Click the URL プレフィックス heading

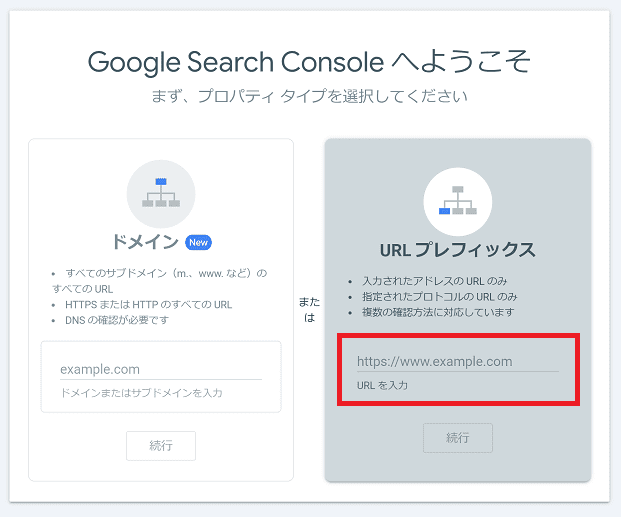[x=457, y=250]
